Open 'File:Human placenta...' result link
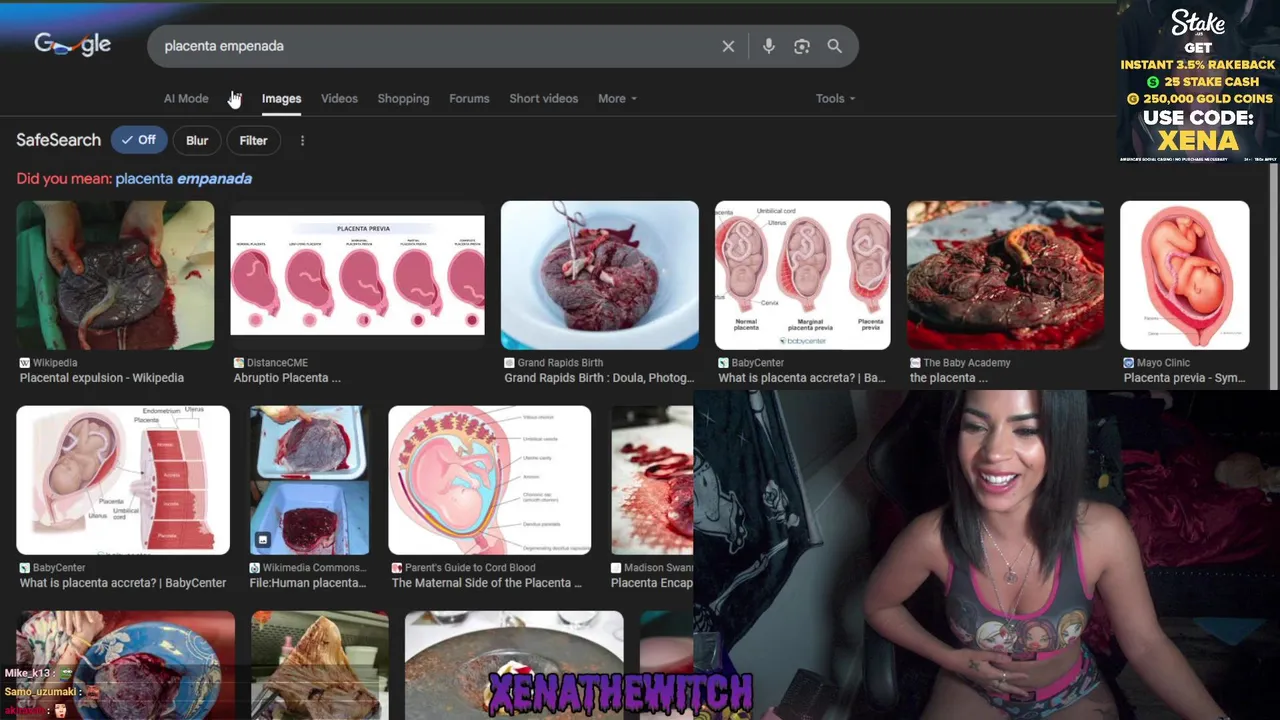Screen dimensions: 1280x720 [x=307, y=583]
